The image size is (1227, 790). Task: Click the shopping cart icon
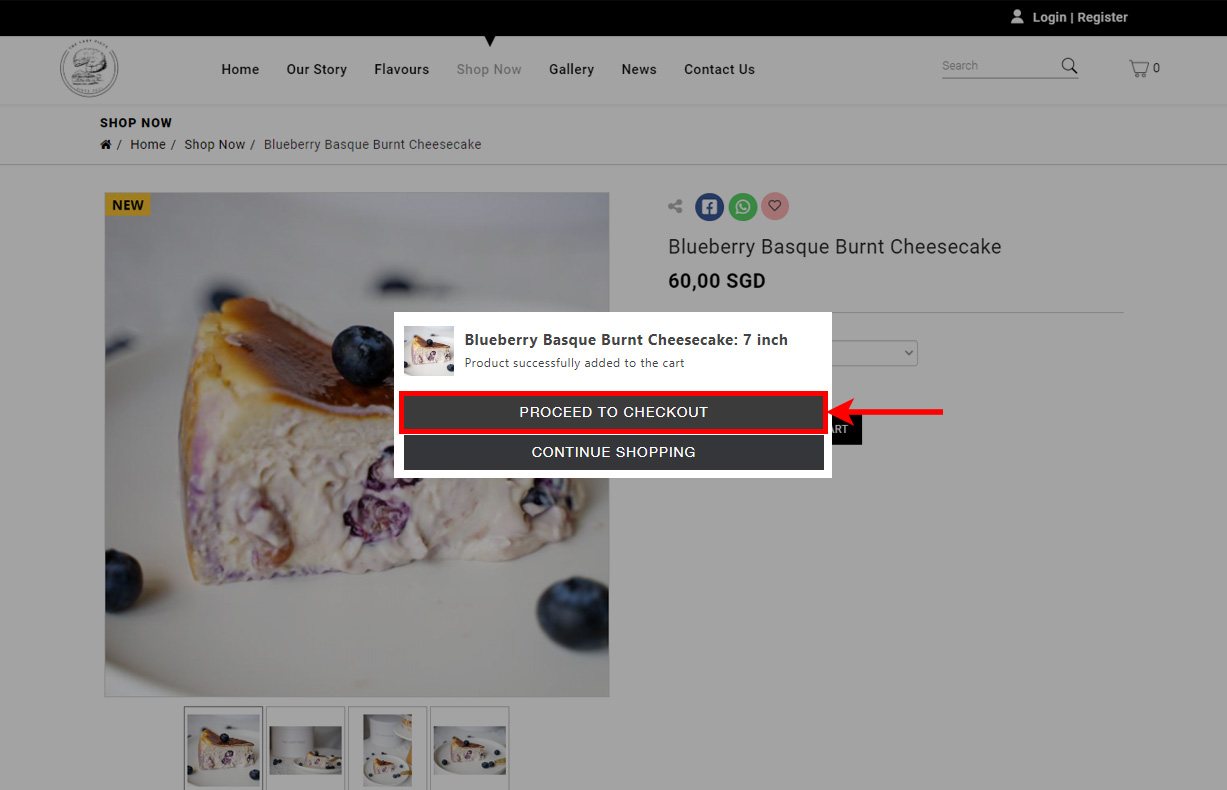(1138, 68)
